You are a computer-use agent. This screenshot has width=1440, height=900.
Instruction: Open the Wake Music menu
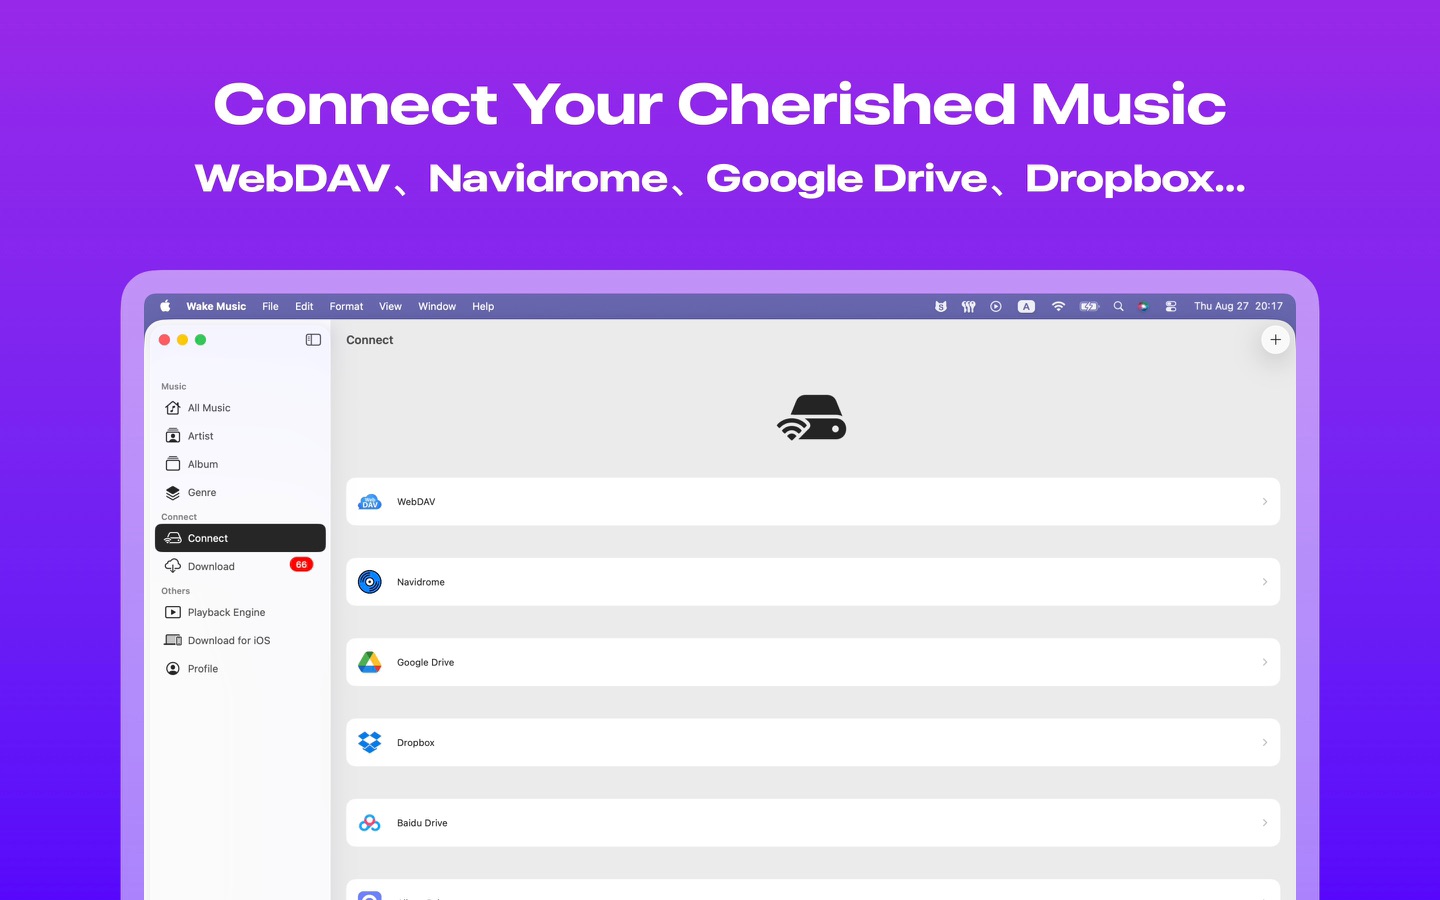tap(216, 306)
